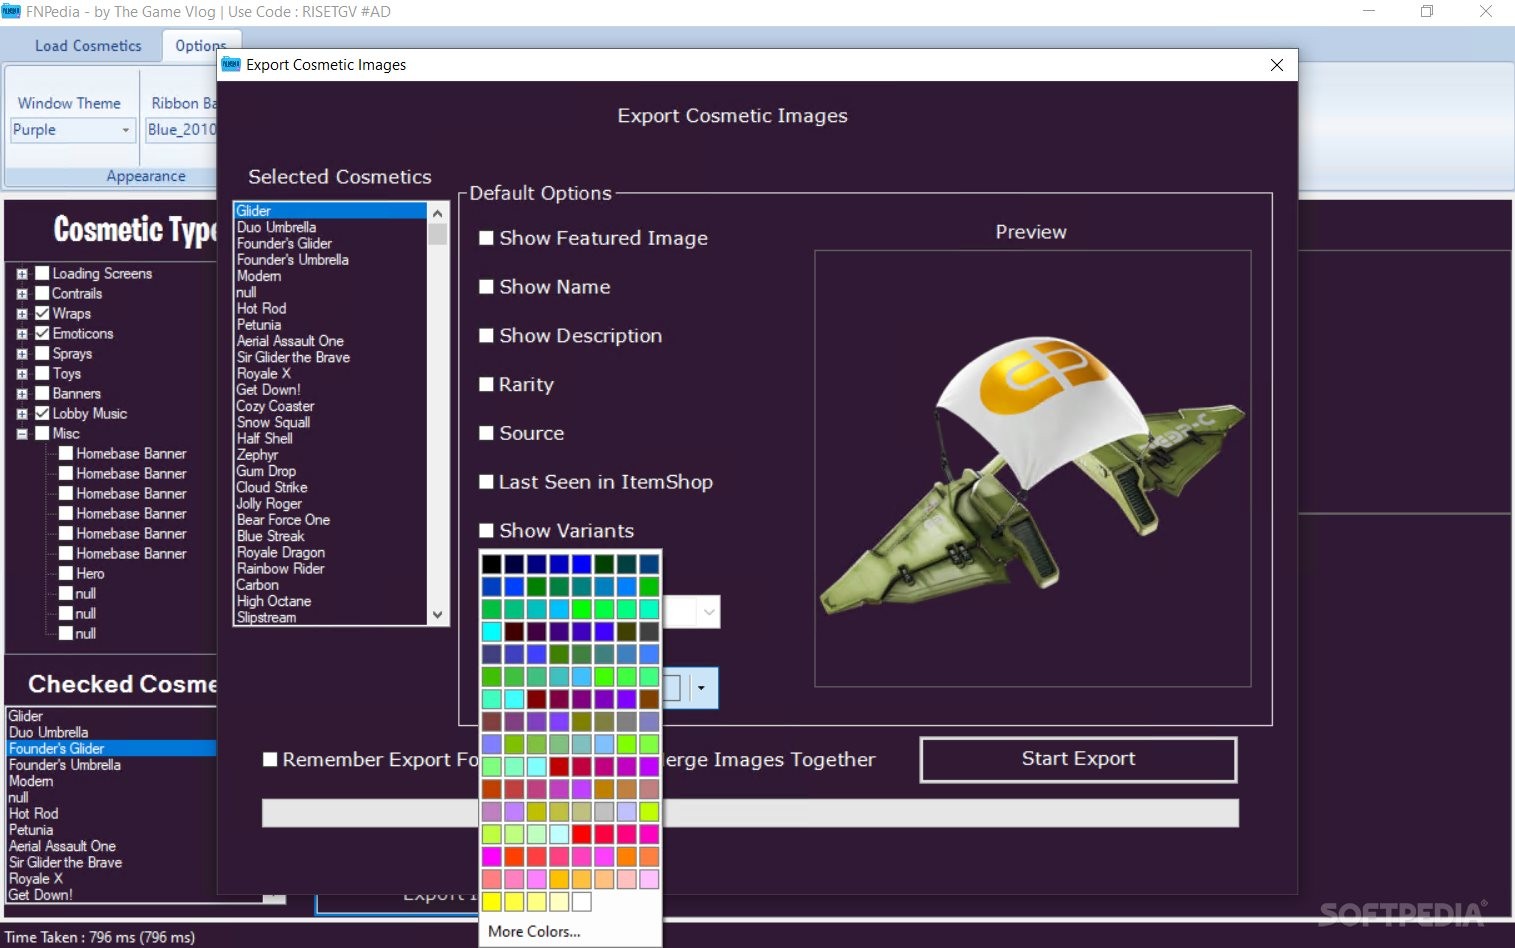
Task: Expand the Emoticons node
Action: (22, 334)
